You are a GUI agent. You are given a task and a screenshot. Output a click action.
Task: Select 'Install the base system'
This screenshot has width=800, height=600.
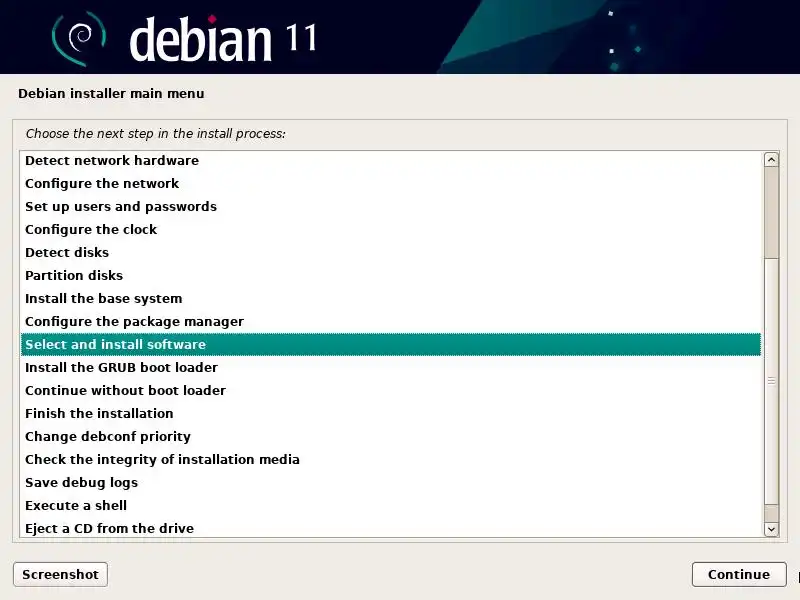[391, 298]
